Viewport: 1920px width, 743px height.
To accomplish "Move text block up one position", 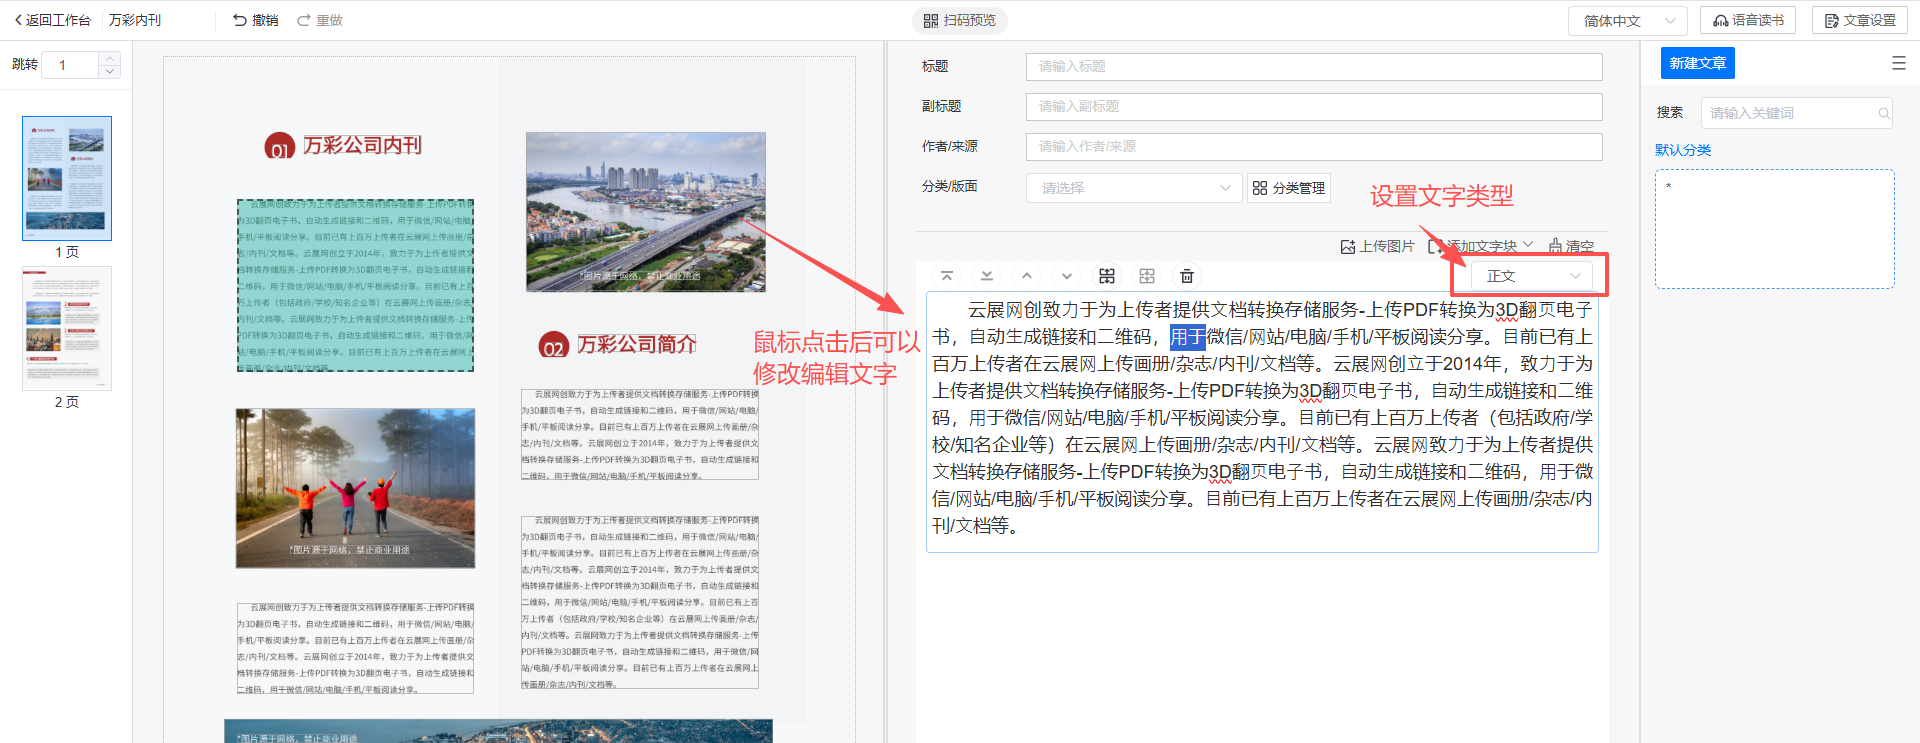I will 1027,276.
